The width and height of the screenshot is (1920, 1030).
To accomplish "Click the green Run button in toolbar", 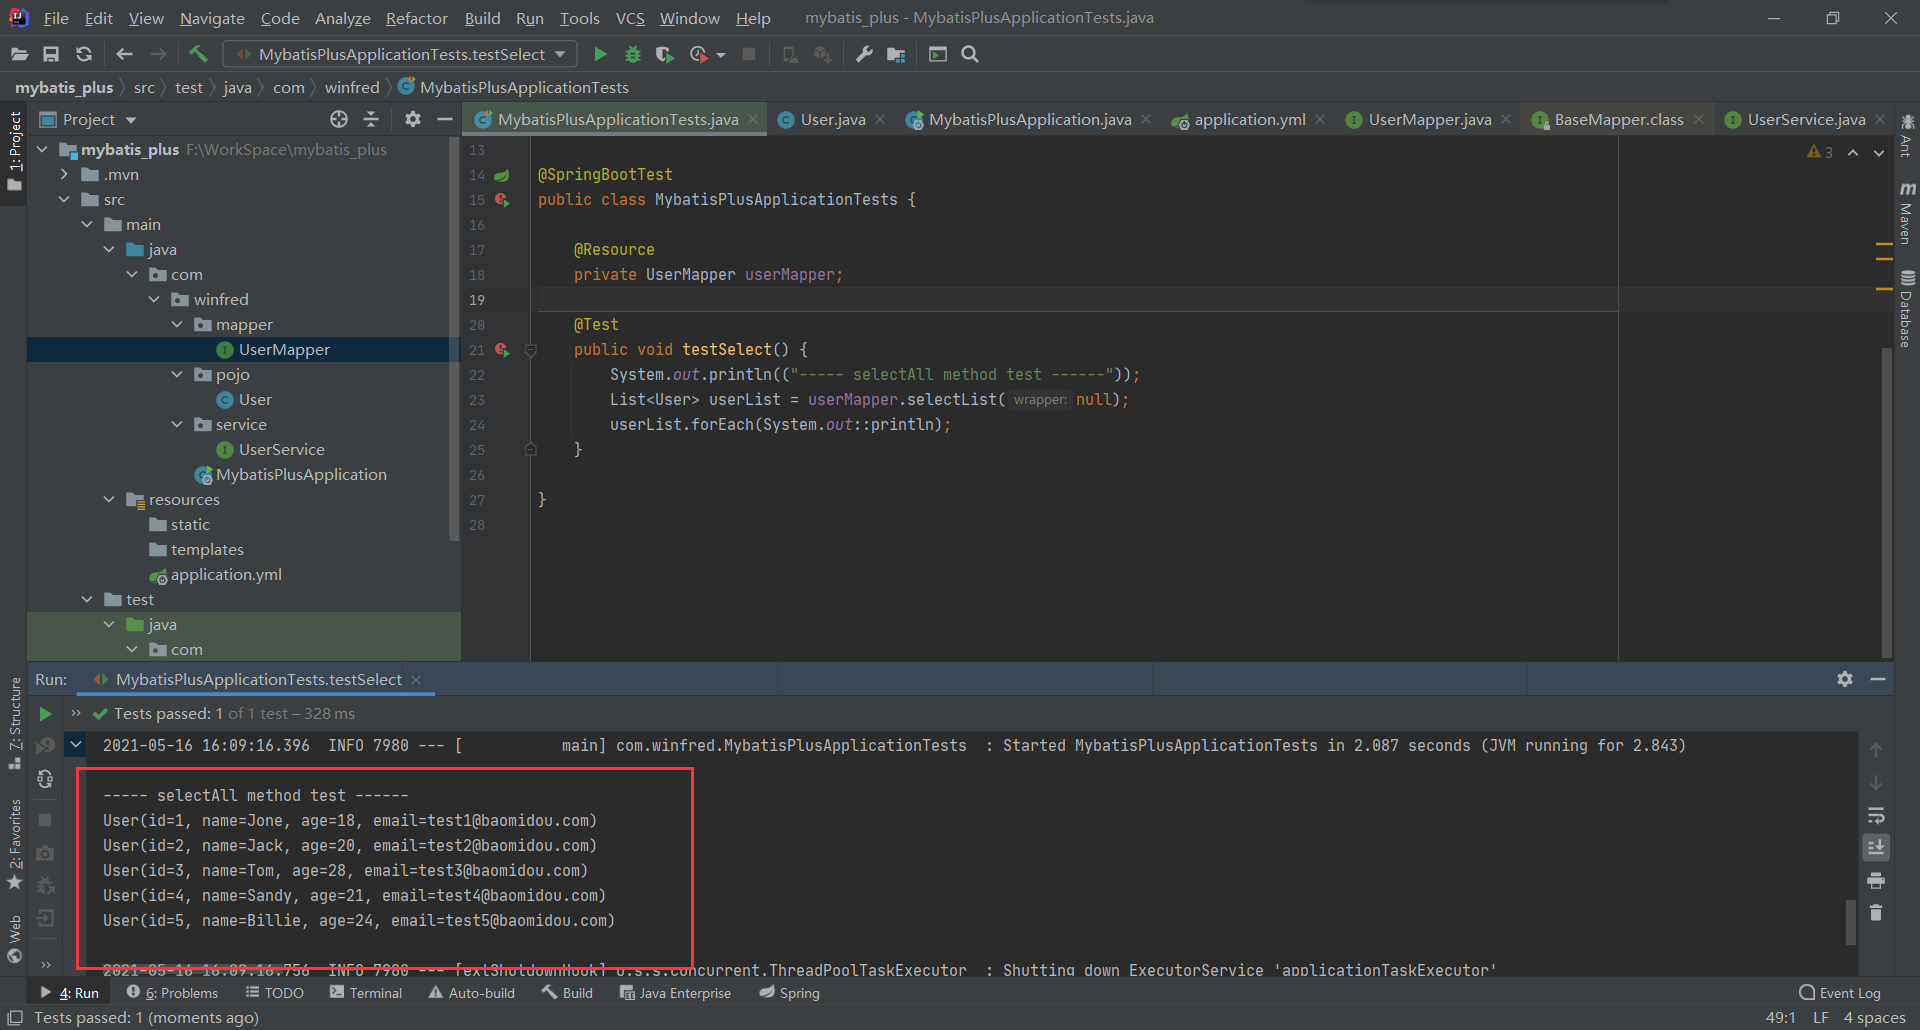I will [x=600, y=54].
